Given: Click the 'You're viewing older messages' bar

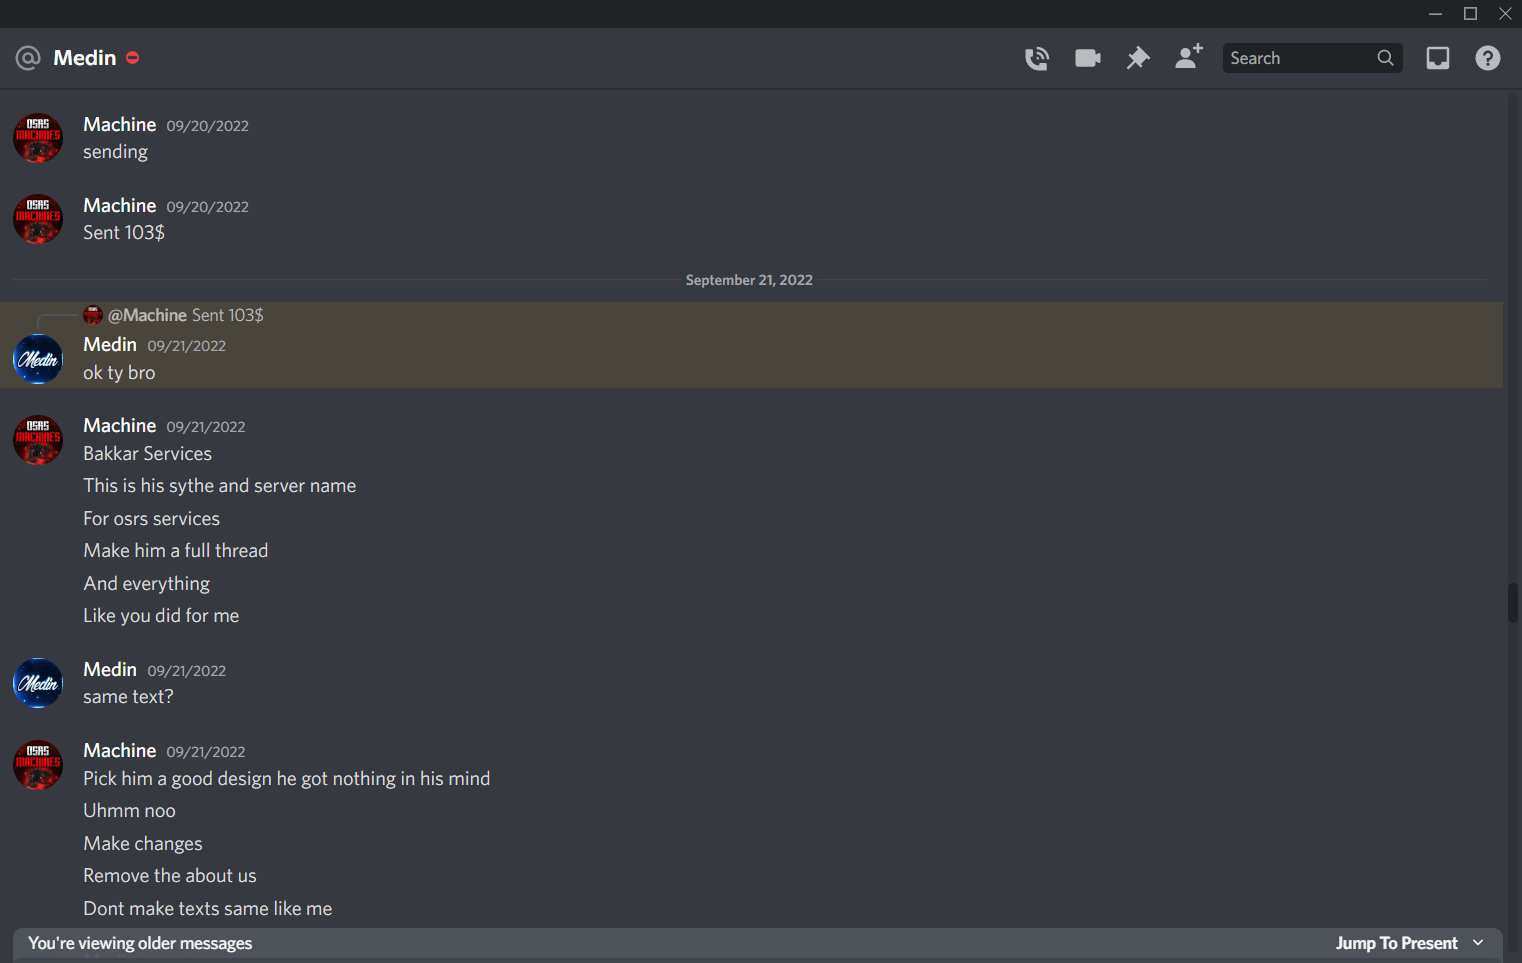Looking at the screenshot, I should 757,943.
